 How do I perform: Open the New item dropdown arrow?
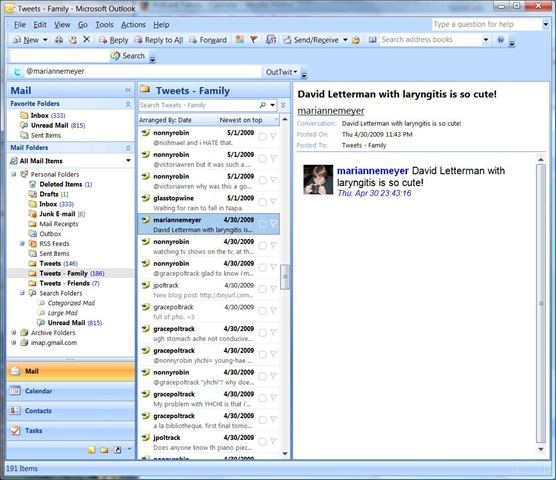tap(45, 40)
